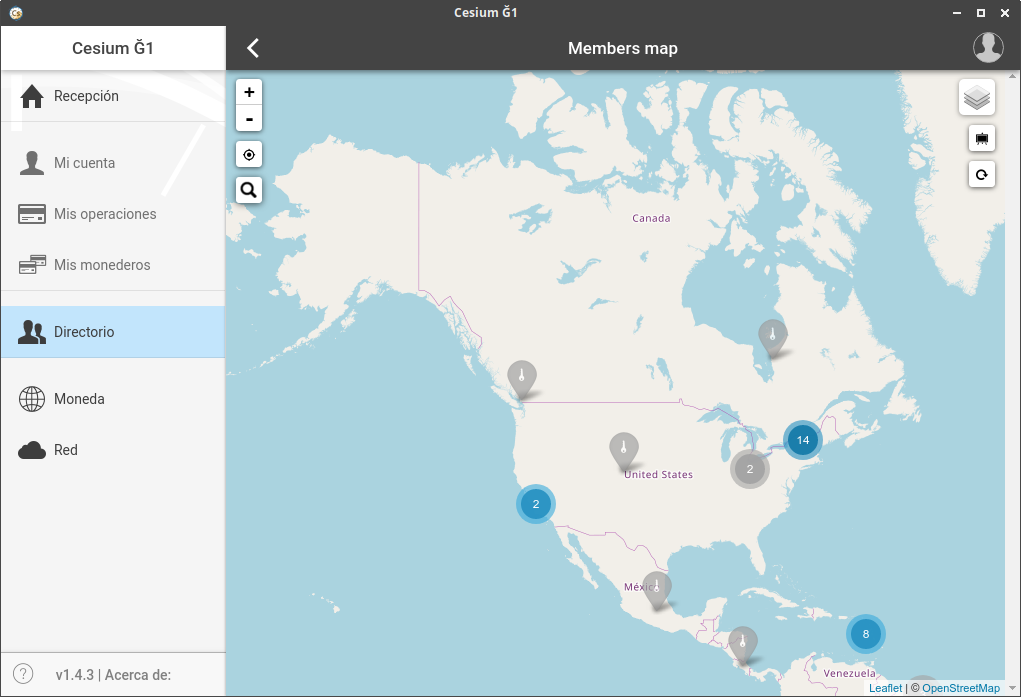This screenshot has width=1021, height=697.
Task: Click the Members map title
Action: click(x=622, y=48)
